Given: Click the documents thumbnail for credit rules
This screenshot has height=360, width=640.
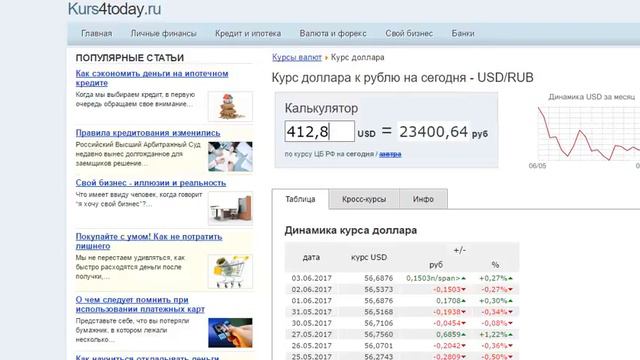Looking at the screenshot, I should pyautogui.click(x=230, y=156).
